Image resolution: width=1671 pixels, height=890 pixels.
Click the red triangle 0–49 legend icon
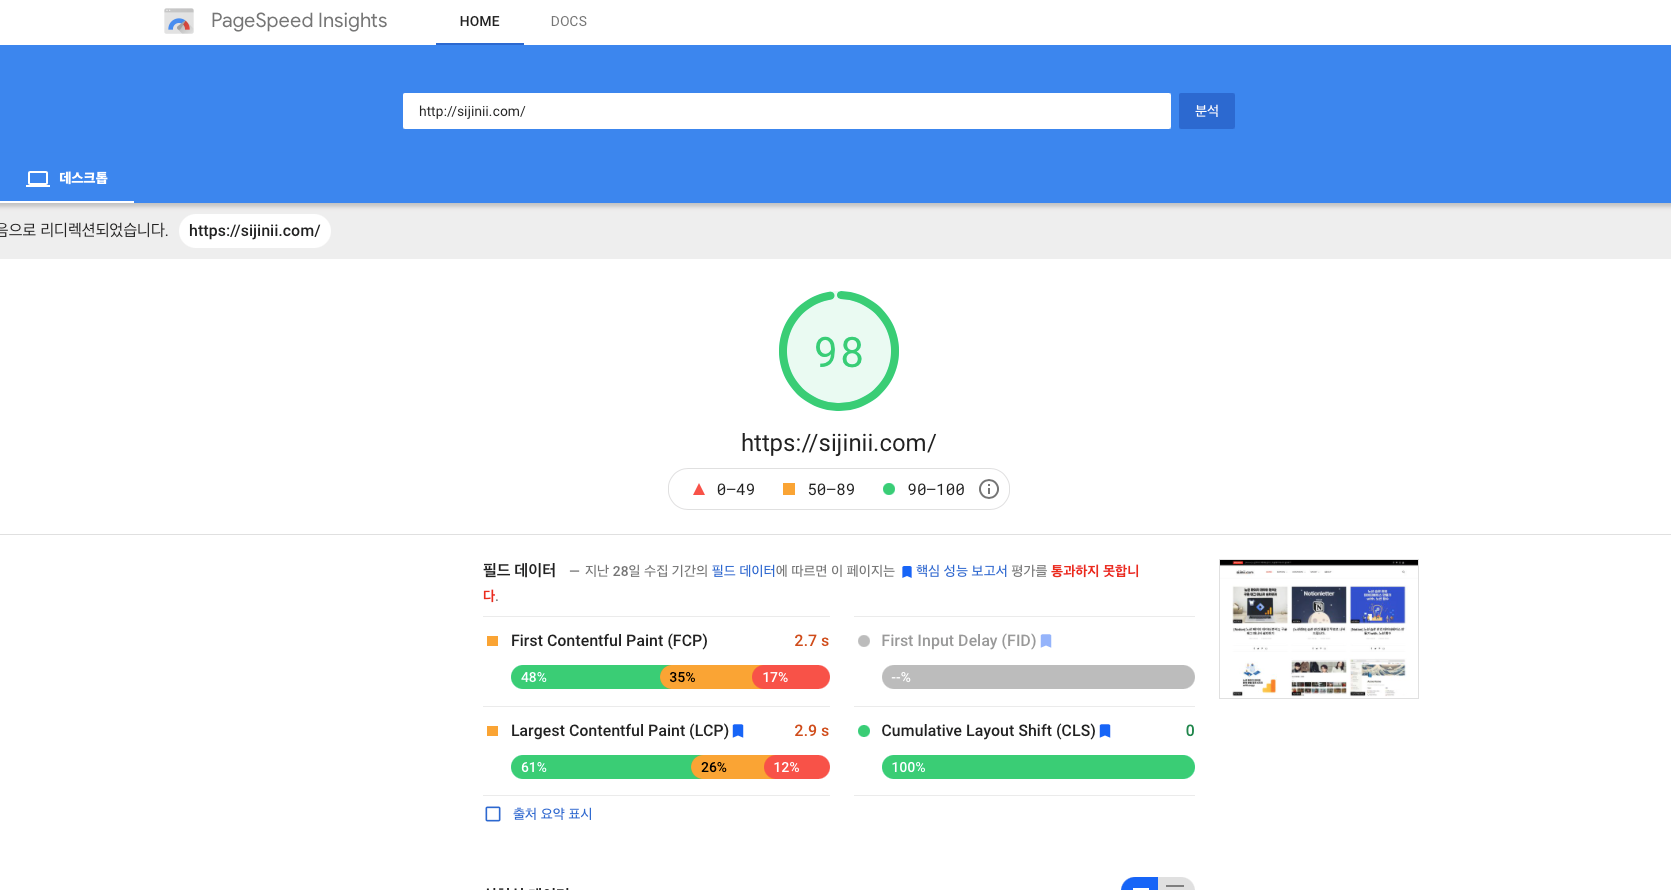(699, 489)
